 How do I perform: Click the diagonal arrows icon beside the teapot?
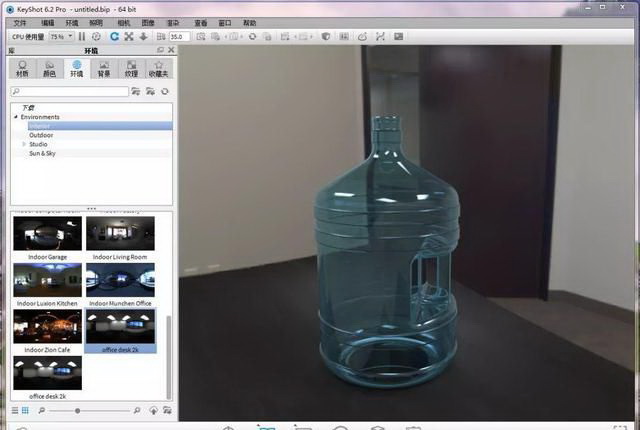[380, 37]
